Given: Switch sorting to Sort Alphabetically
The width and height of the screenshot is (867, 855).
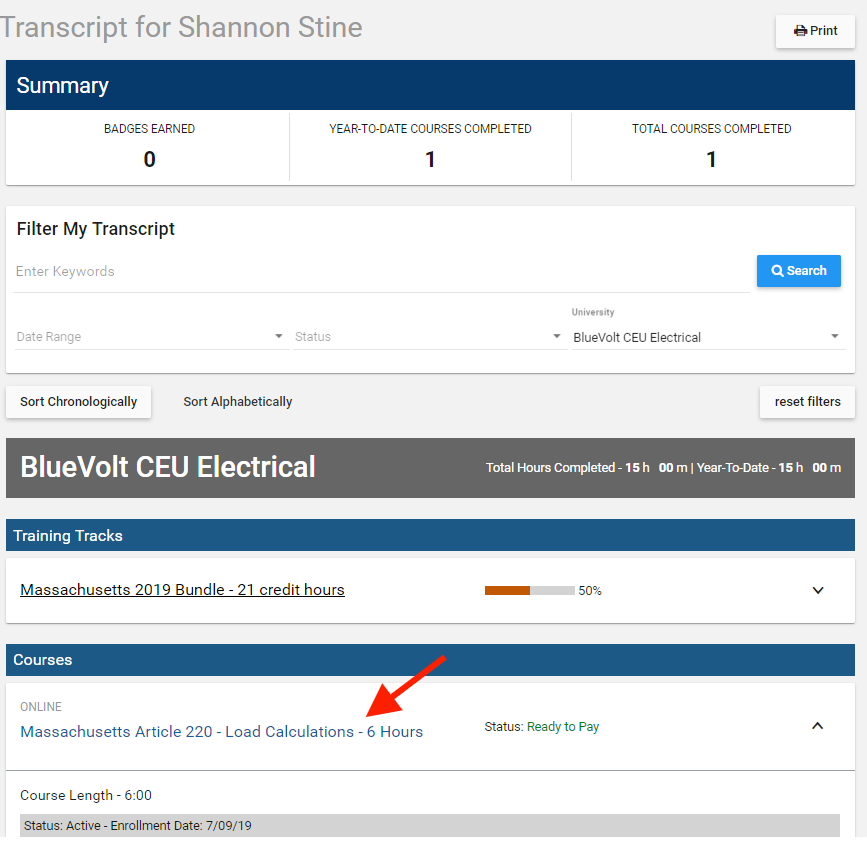Looking at the screenshot, I should click(237, 401).
